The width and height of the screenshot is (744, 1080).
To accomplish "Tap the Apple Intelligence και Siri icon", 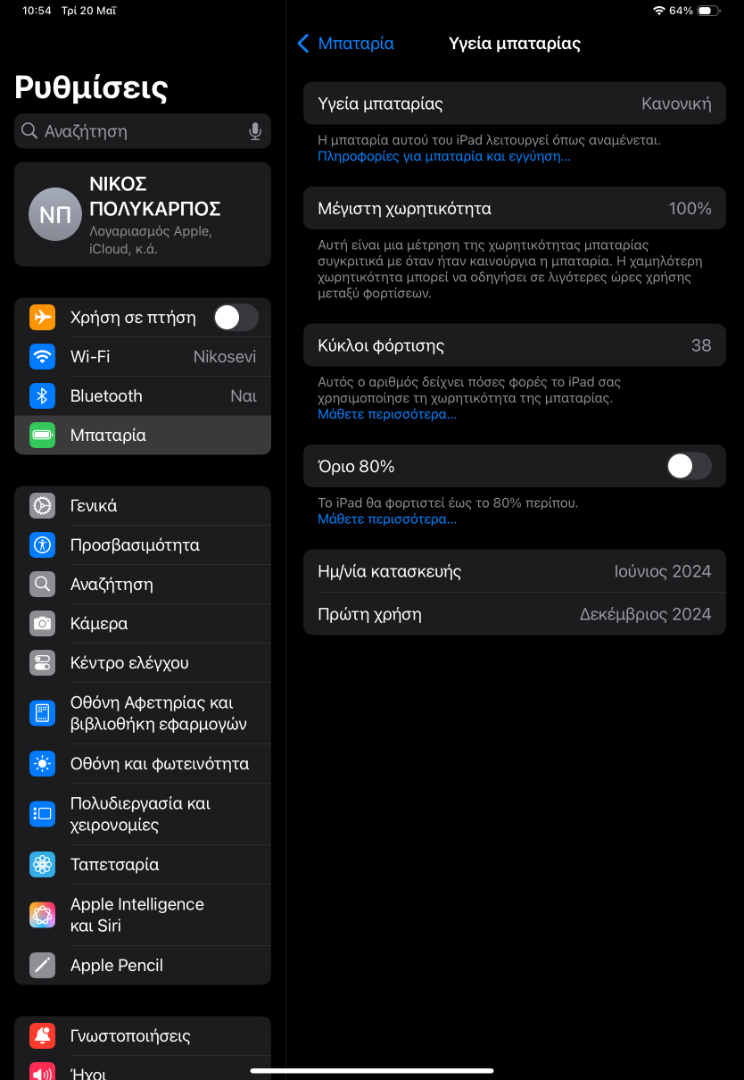I will (x=42, y=915).
